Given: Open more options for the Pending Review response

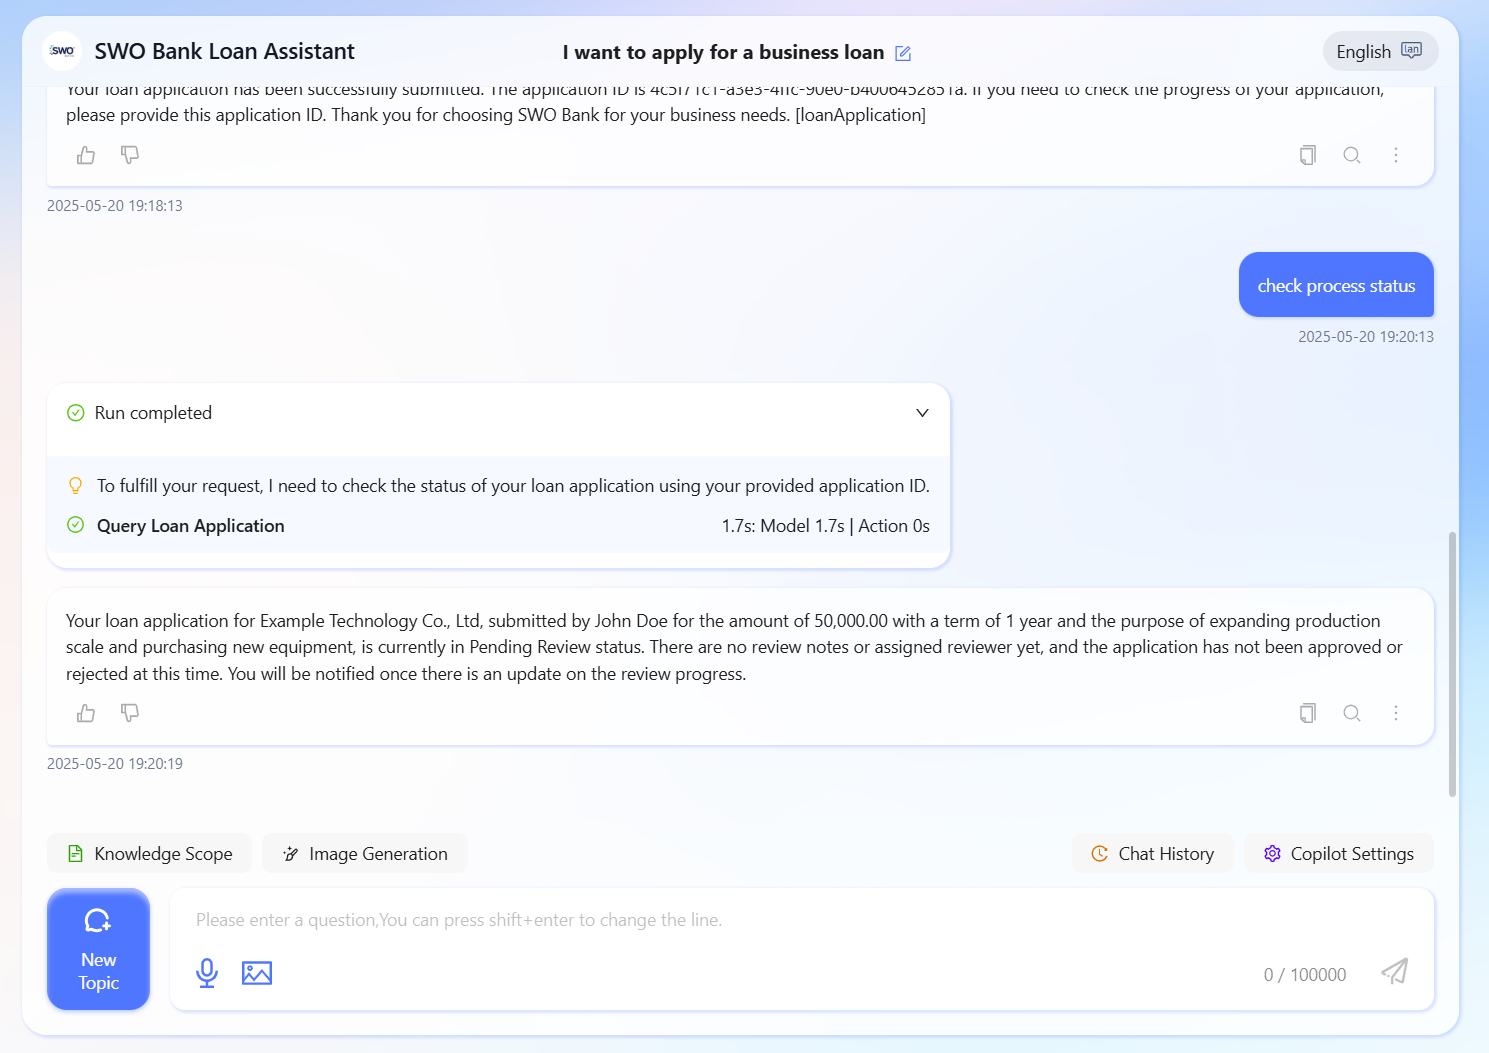Looking at the screenshot, I should (1396, 713).
